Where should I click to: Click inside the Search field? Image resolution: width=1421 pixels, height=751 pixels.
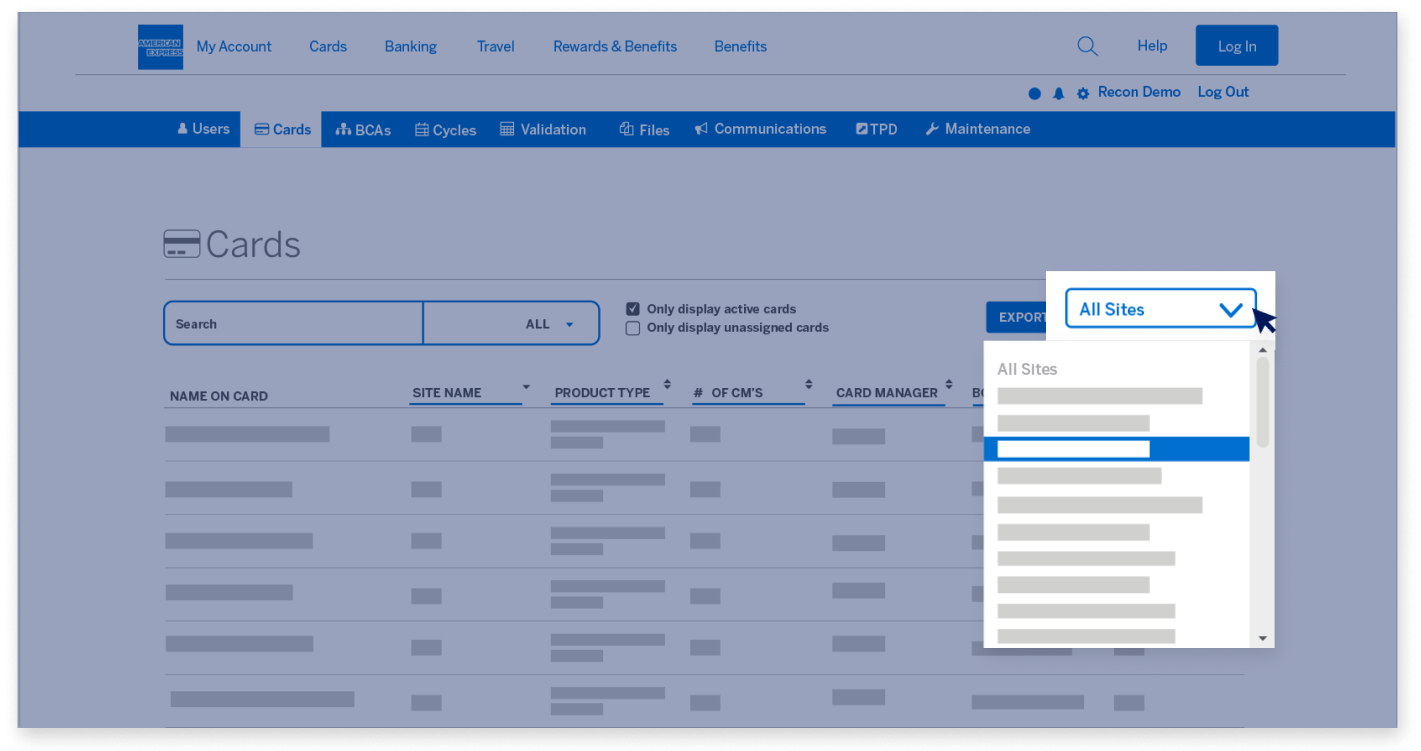290,323
